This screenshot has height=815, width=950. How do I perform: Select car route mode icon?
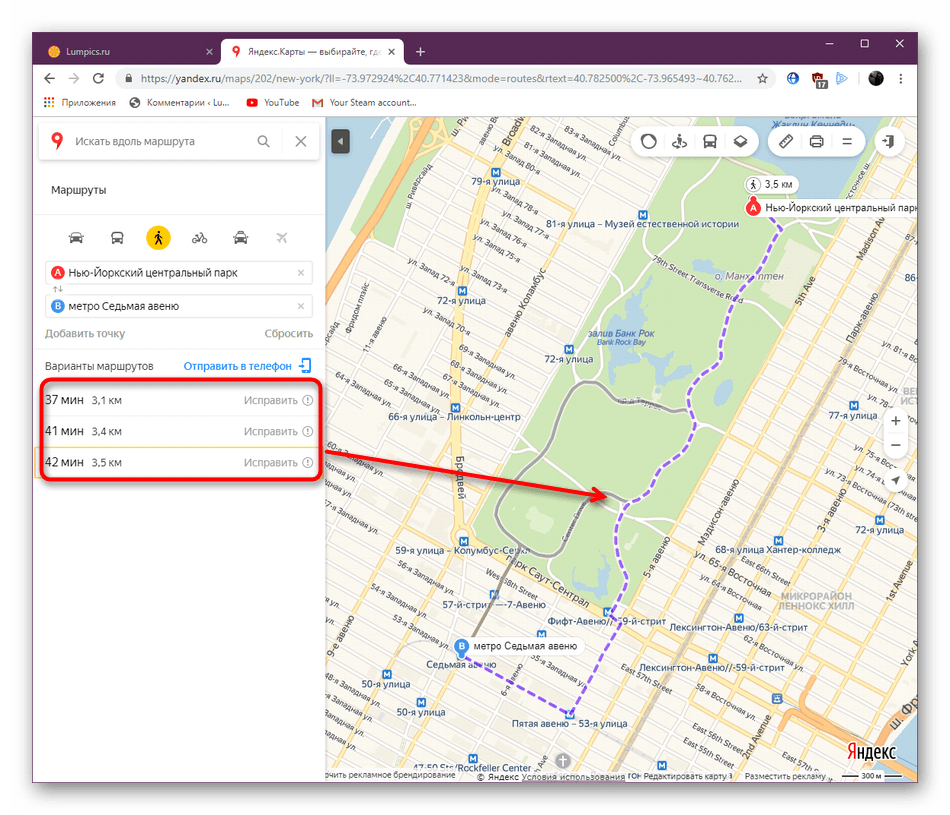[76, 238]
